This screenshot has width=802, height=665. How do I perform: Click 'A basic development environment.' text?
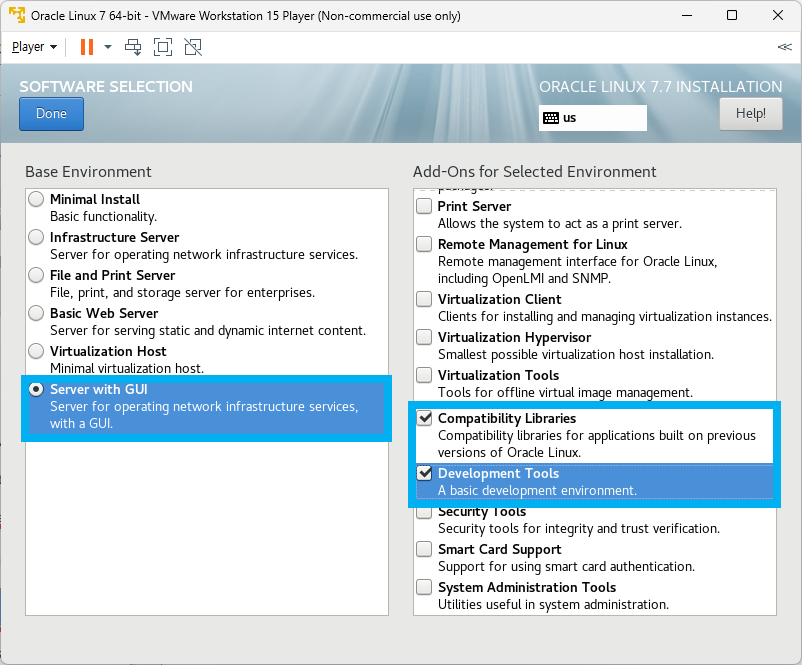click(537, 491)
